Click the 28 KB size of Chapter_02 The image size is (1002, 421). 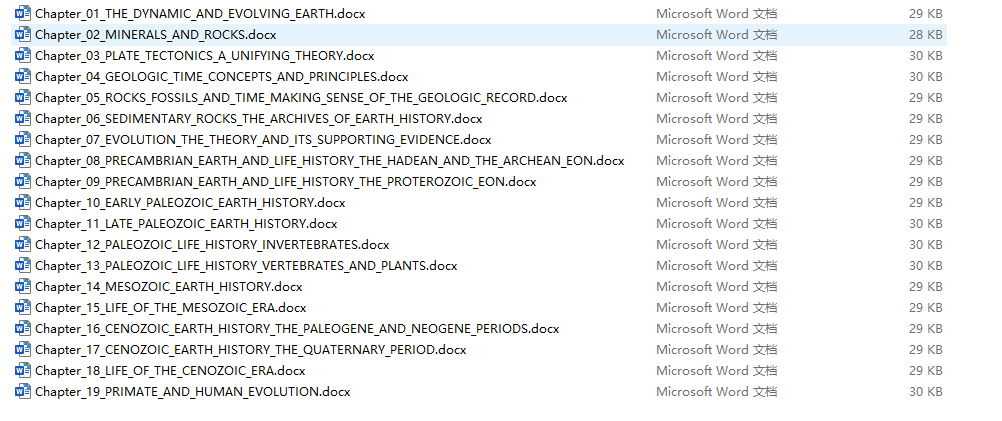[926, 35]
